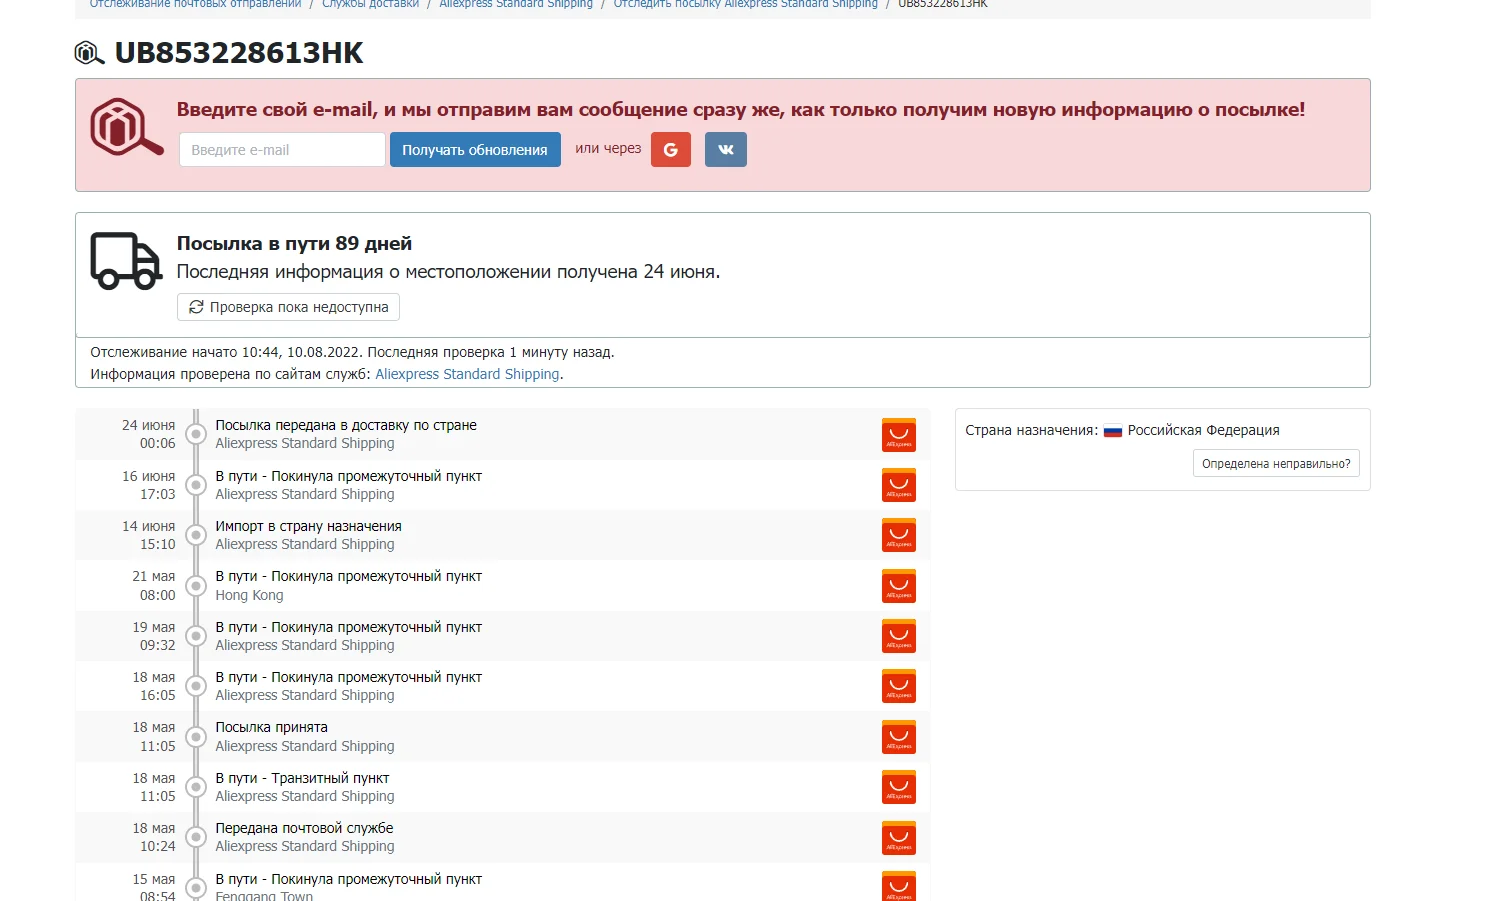This screenshot has height=901, width=1508.
Task: Click the AliExpress logo on the Посылка принята row
Action: pos(899,737)
